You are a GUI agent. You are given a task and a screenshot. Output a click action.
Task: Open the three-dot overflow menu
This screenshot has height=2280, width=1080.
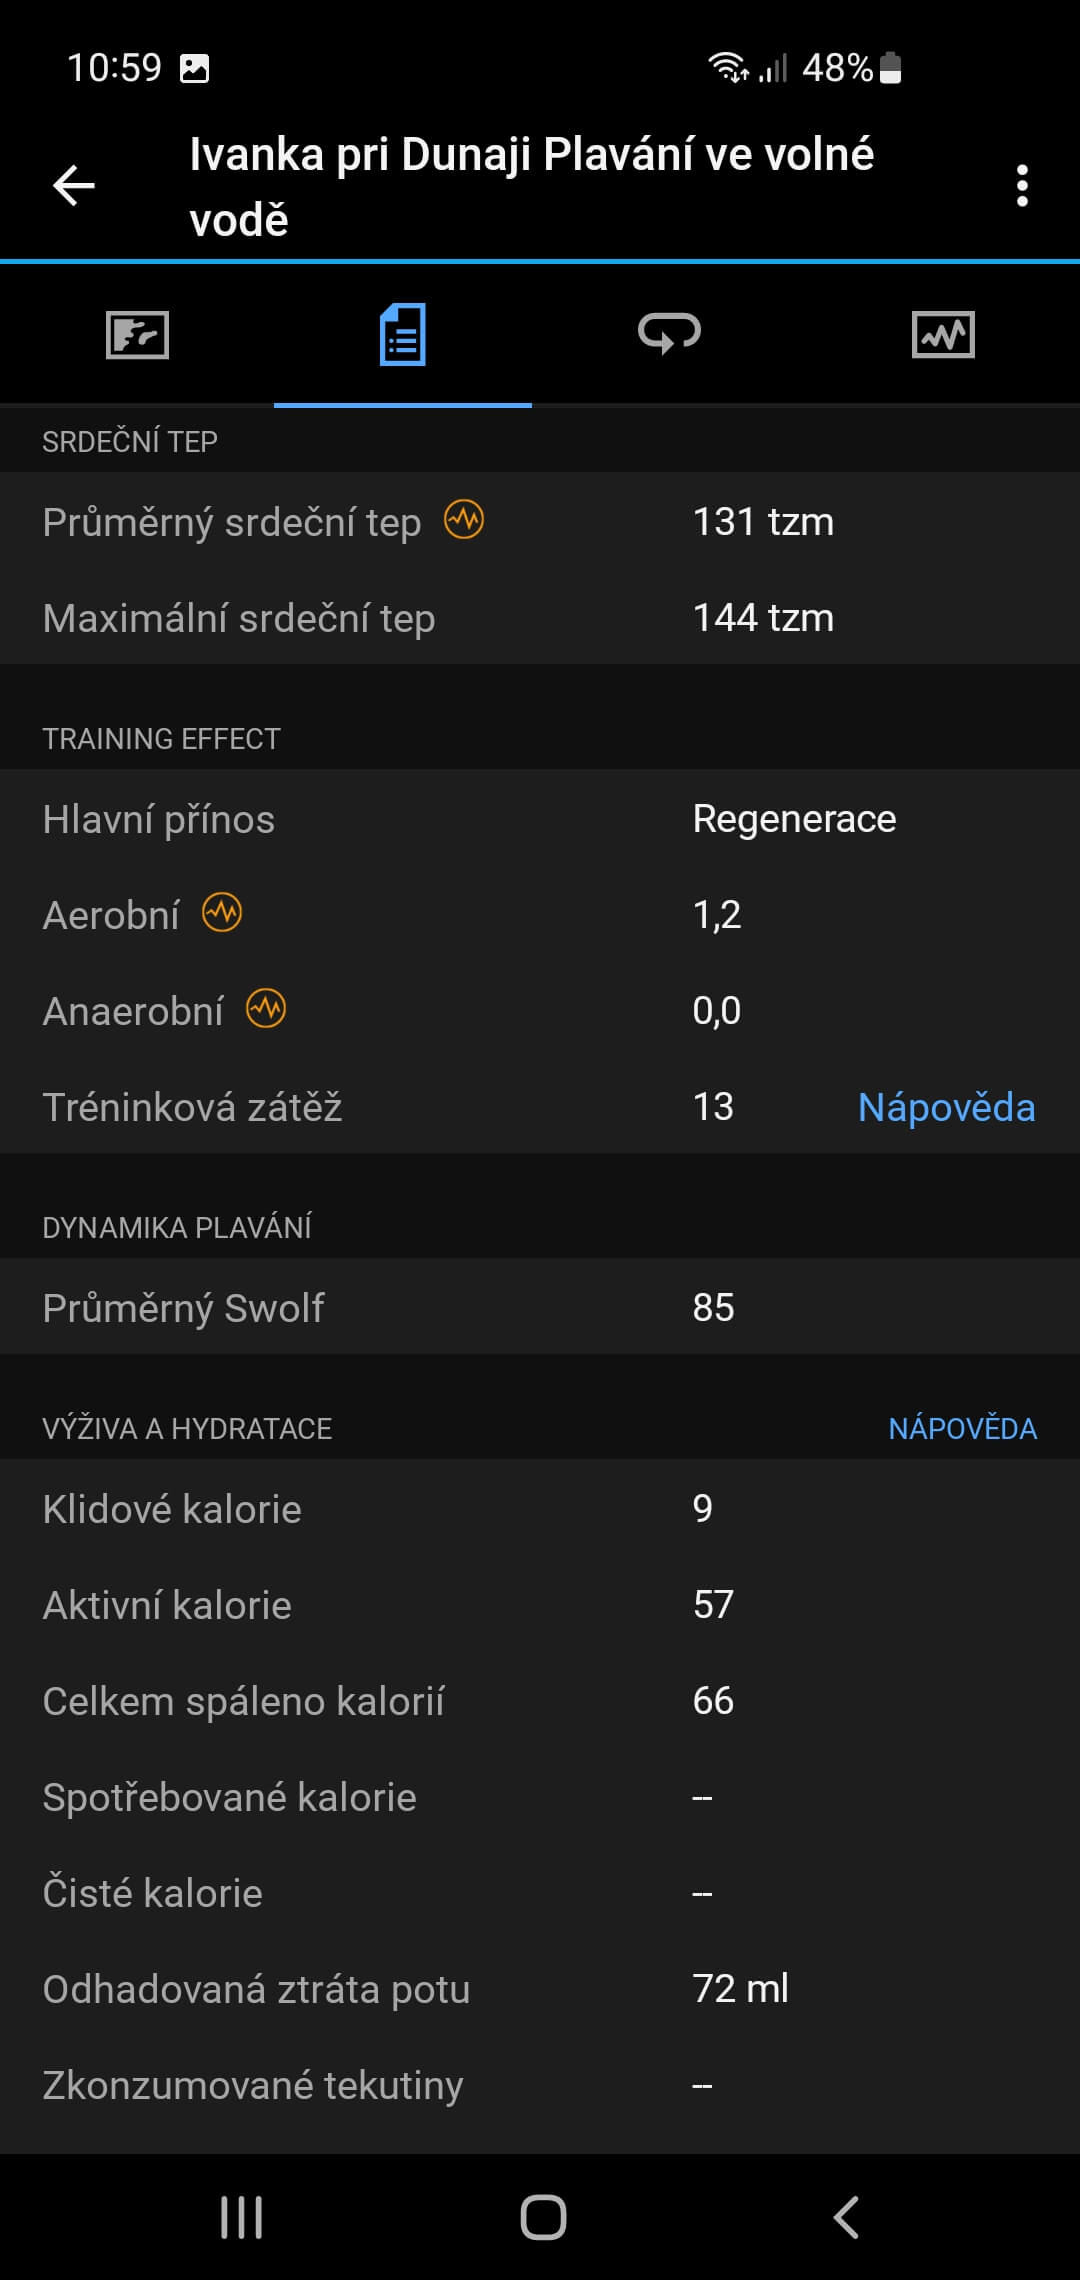[1021, 186]
